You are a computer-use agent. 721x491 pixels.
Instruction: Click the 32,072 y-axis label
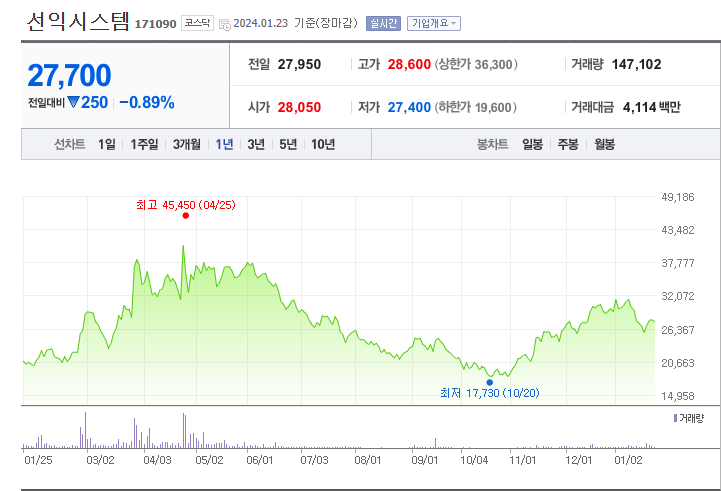coord(678,296)
